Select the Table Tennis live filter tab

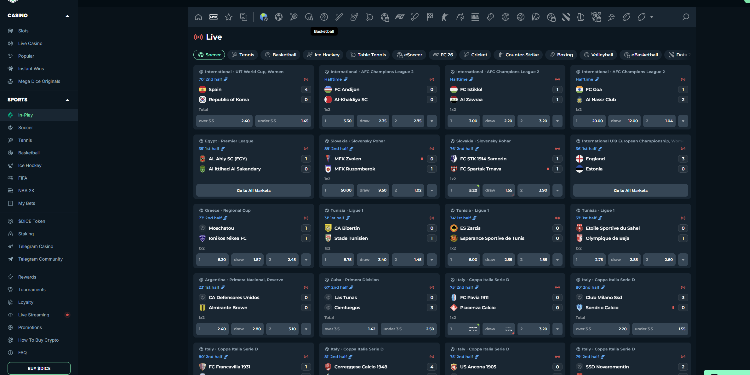[x=368, y=55]
